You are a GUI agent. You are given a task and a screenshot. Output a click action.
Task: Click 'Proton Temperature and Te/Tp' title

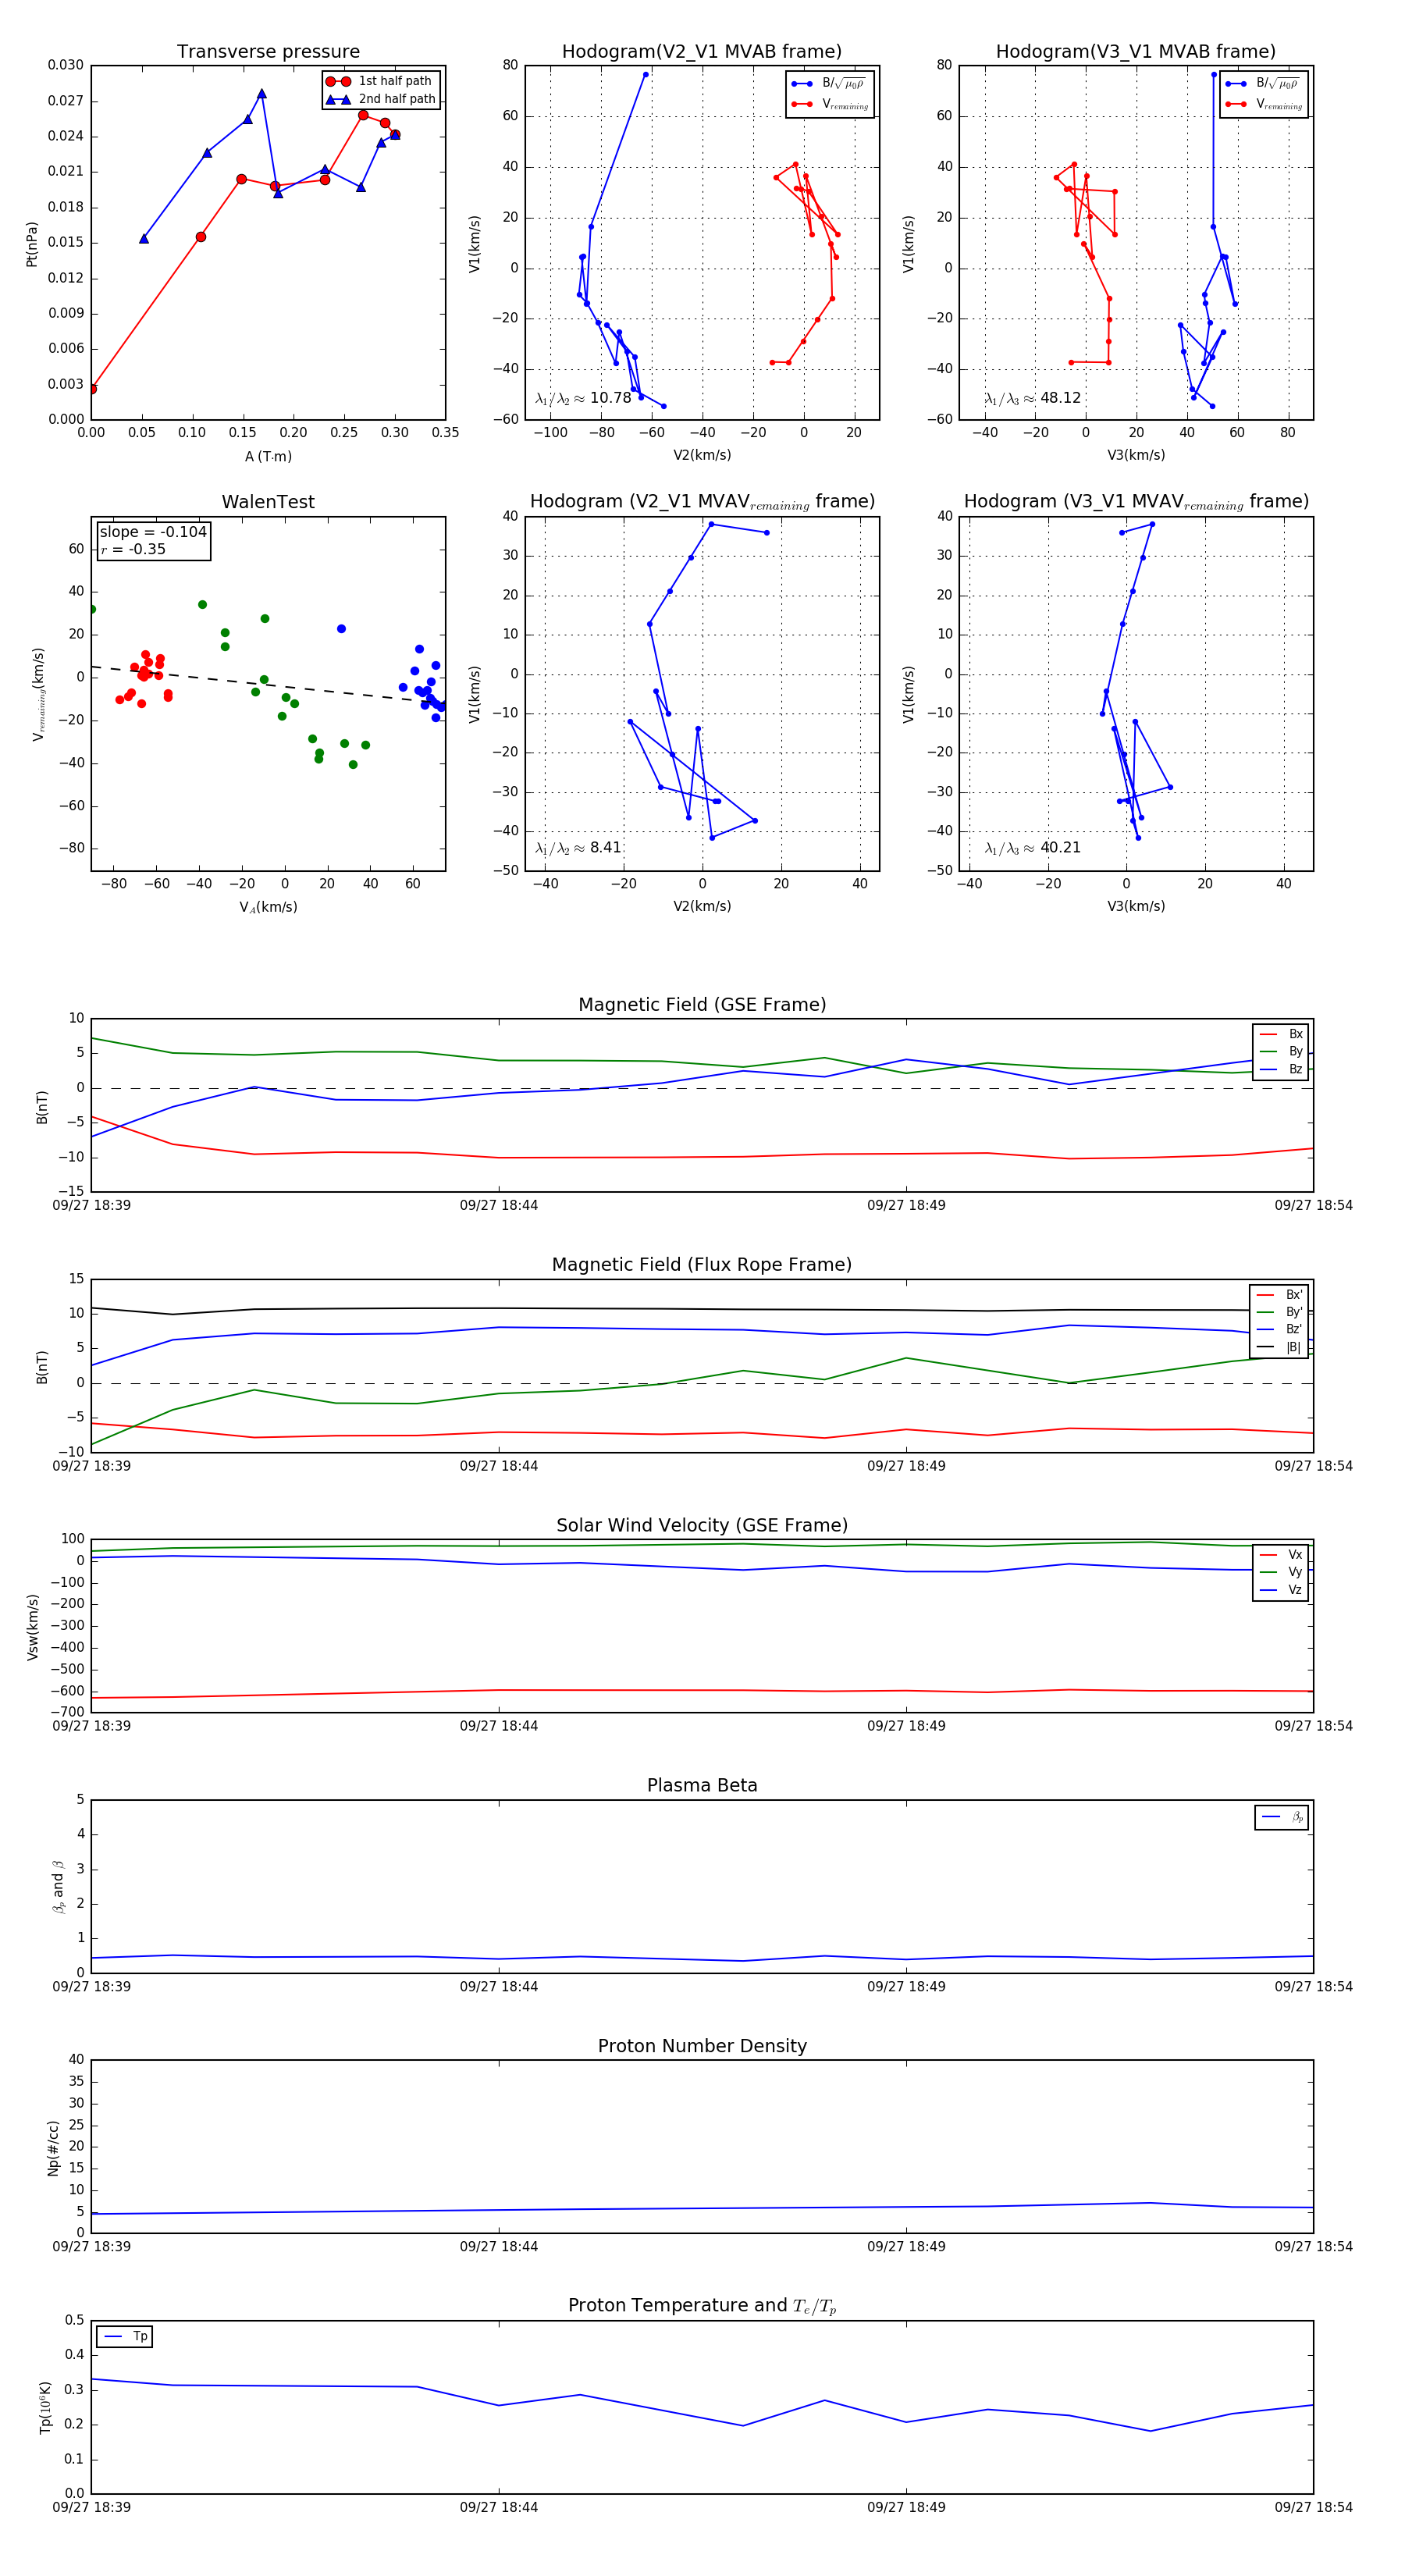(x=702, y=2306)
